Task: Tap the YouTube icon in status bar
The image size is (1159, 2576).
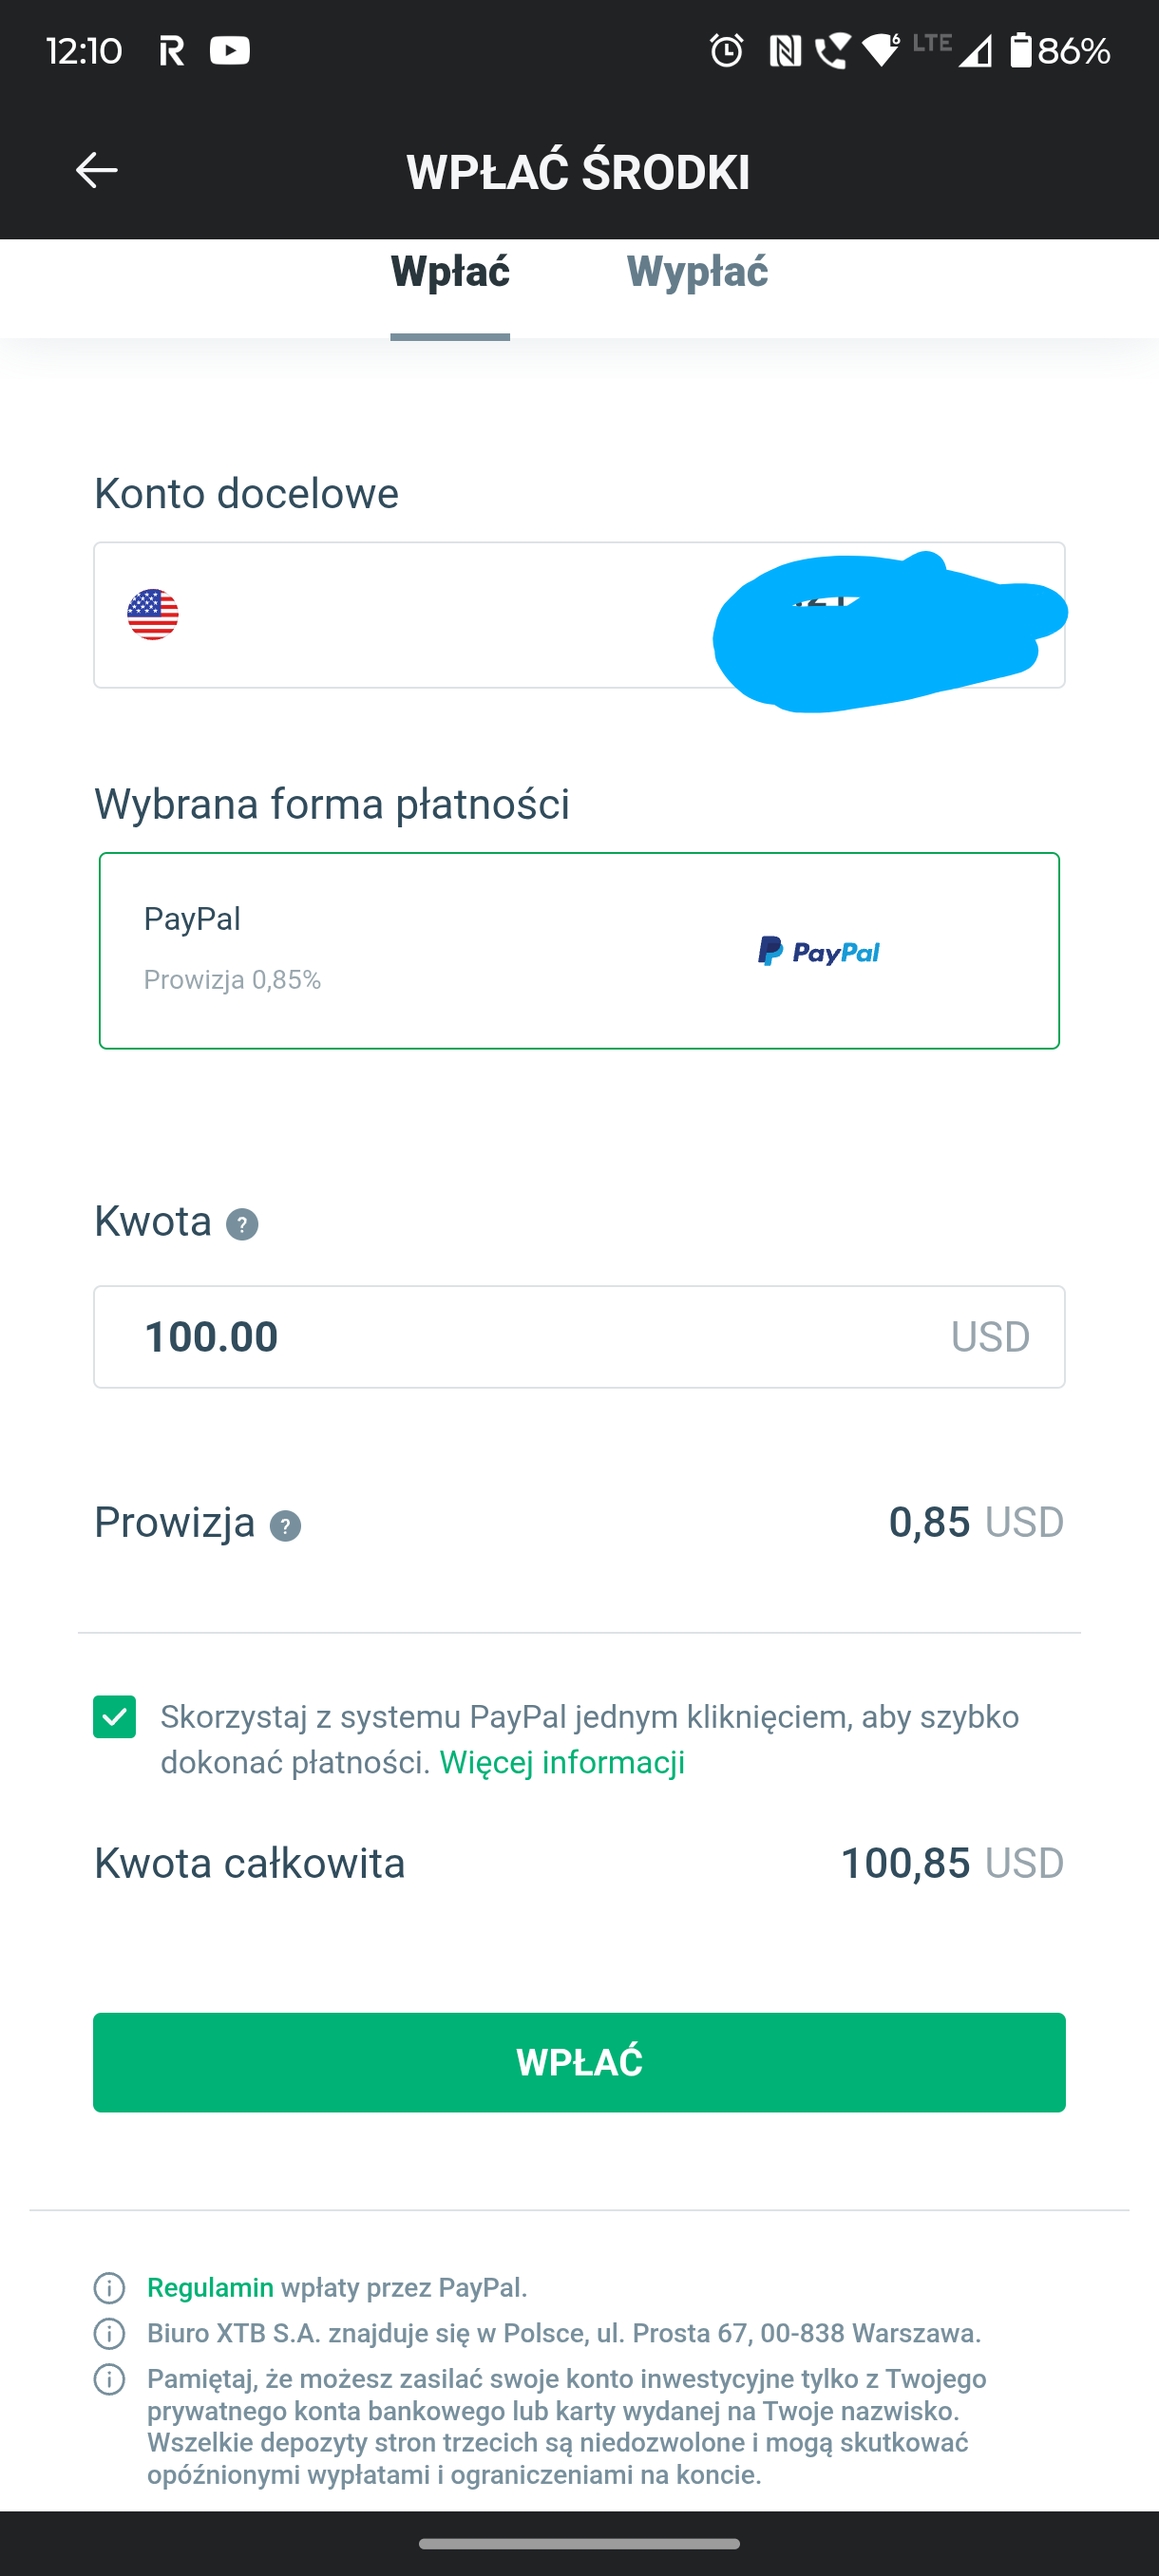Action: [230, 50]
